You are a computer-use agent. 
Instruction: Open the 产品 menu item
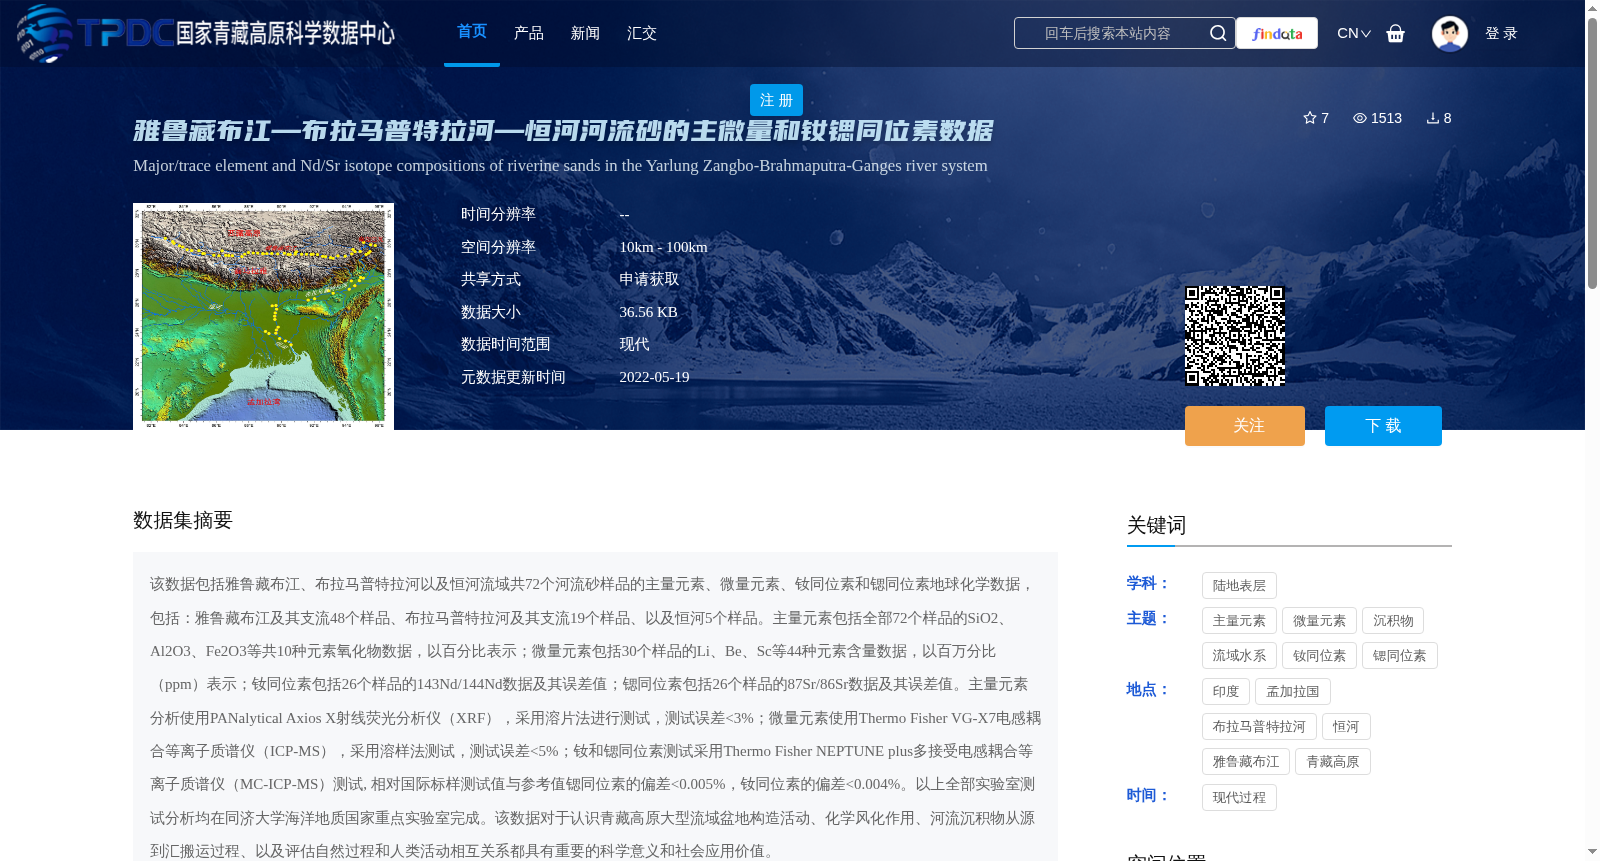pos(529,33)
